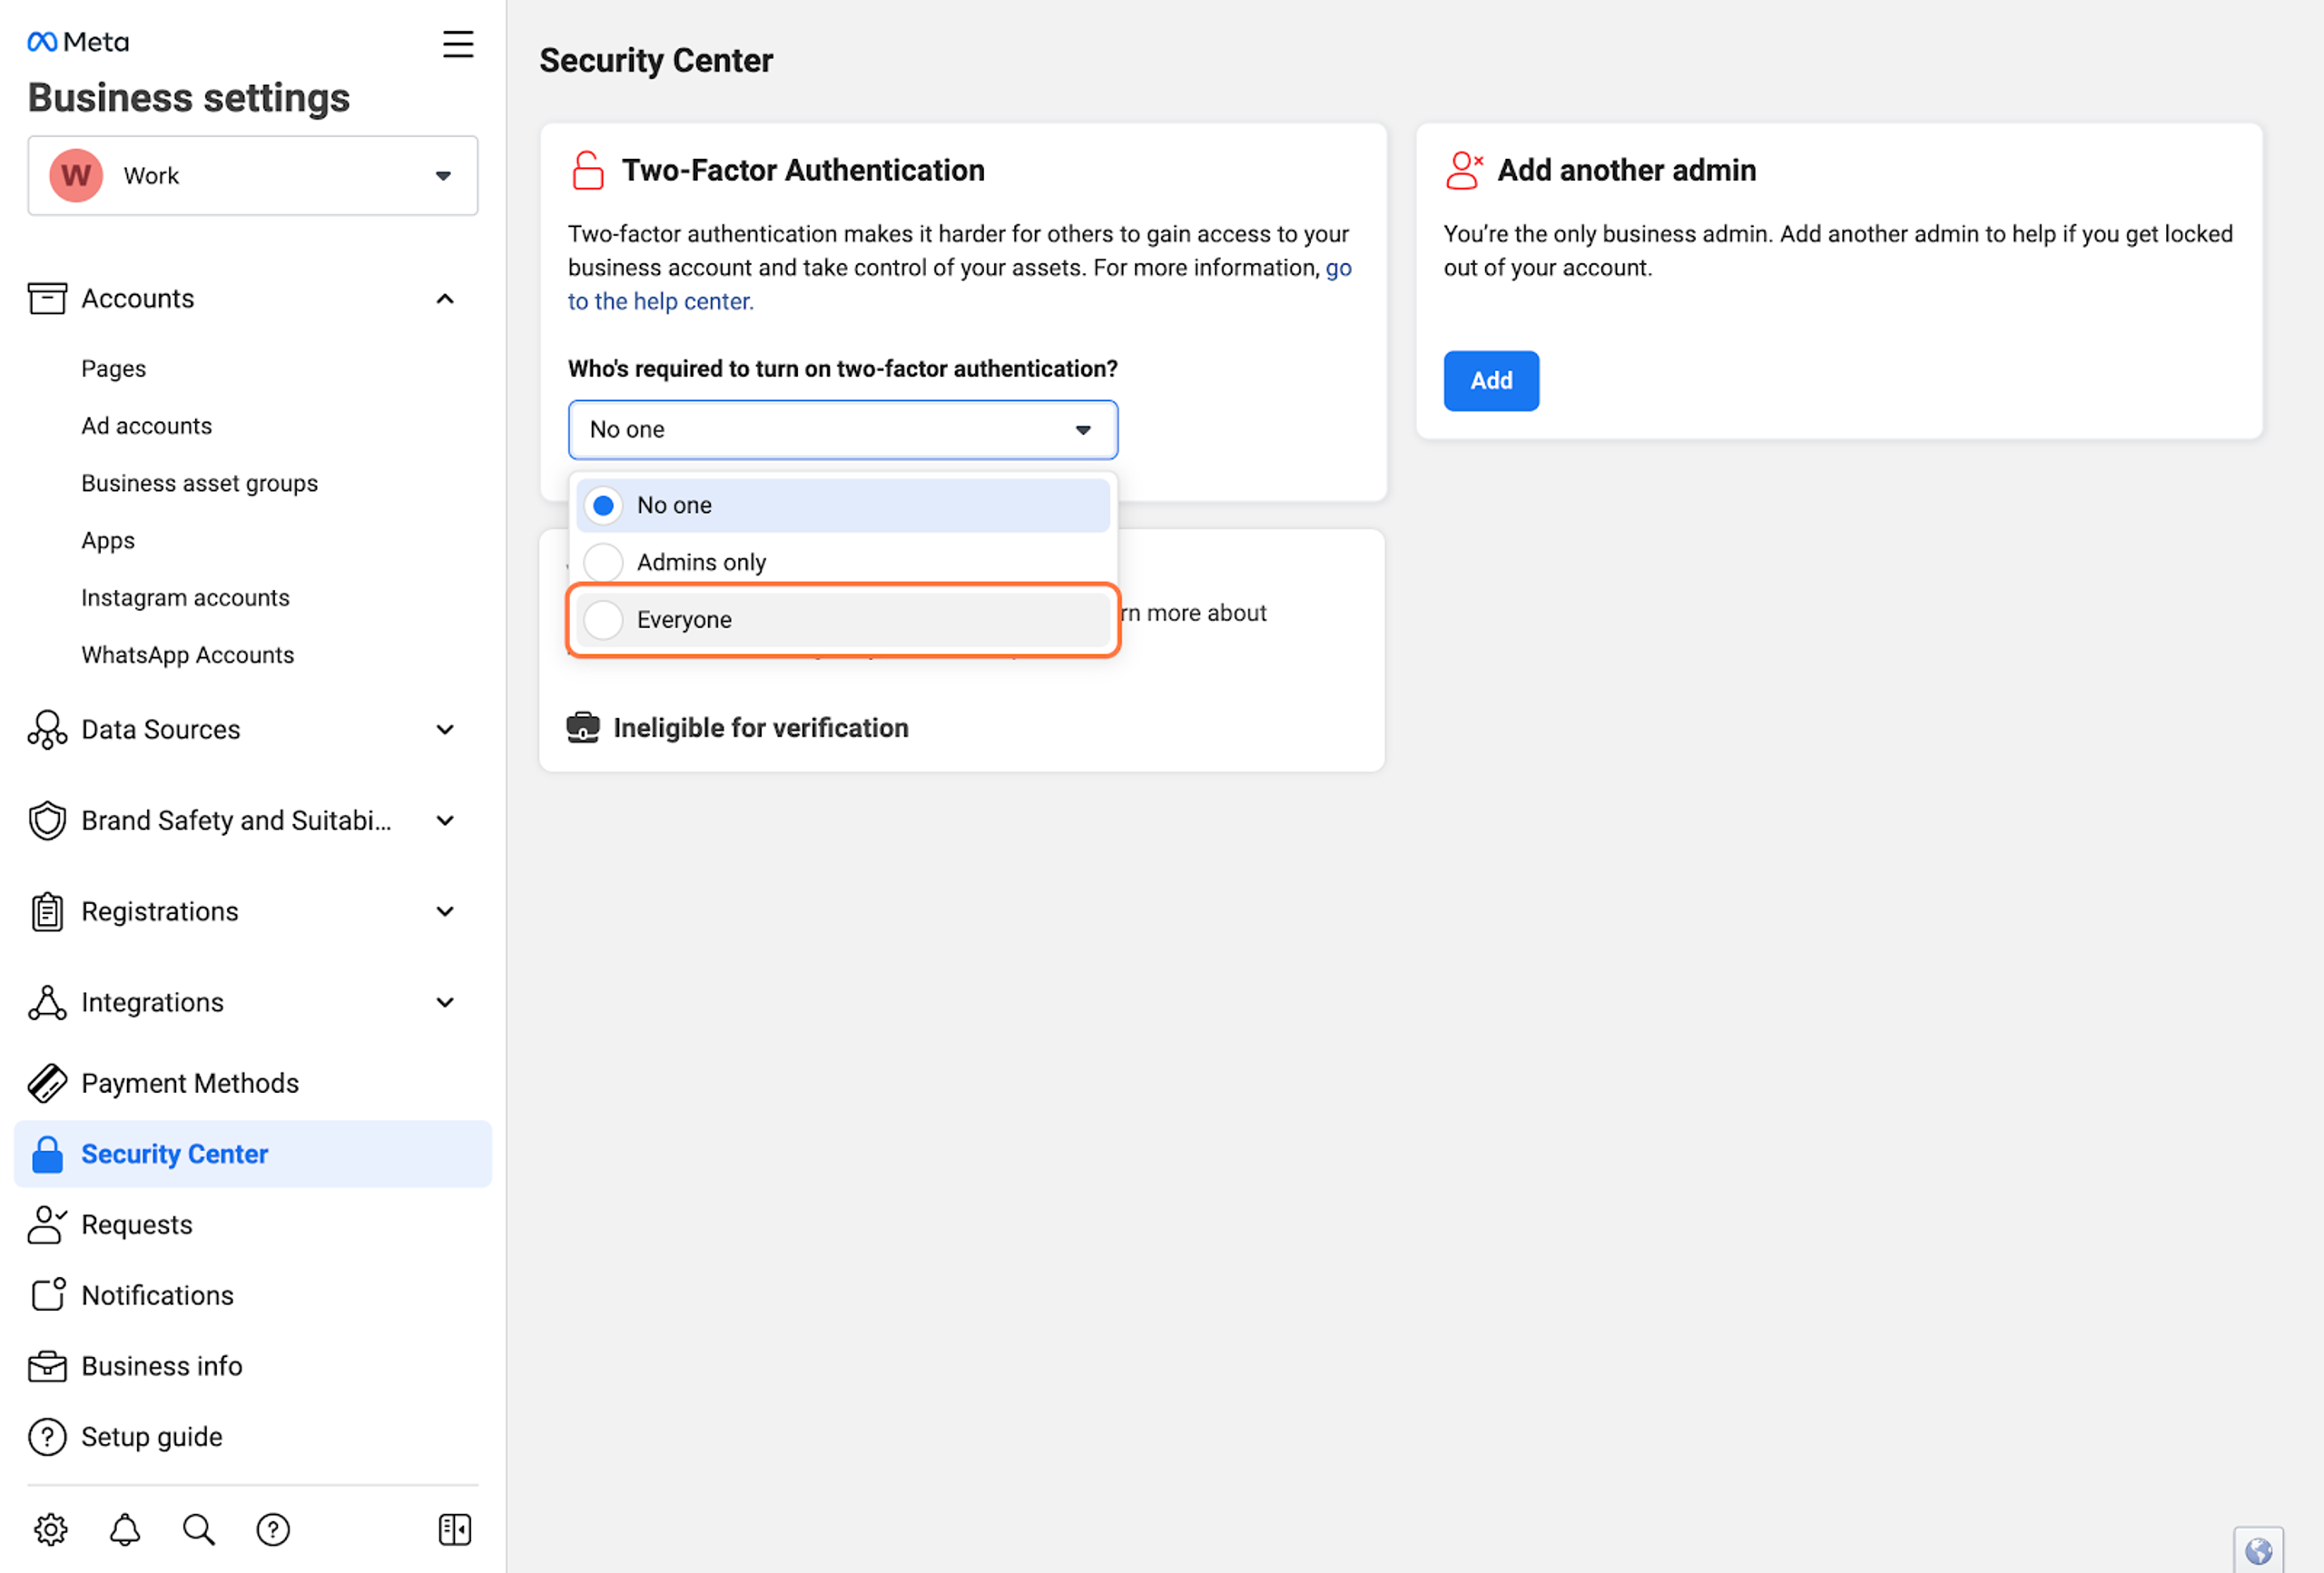This screenshot has height=1573, width=2324.
Task: Click the help question mark icon
Action: (x=273, y=1529)
